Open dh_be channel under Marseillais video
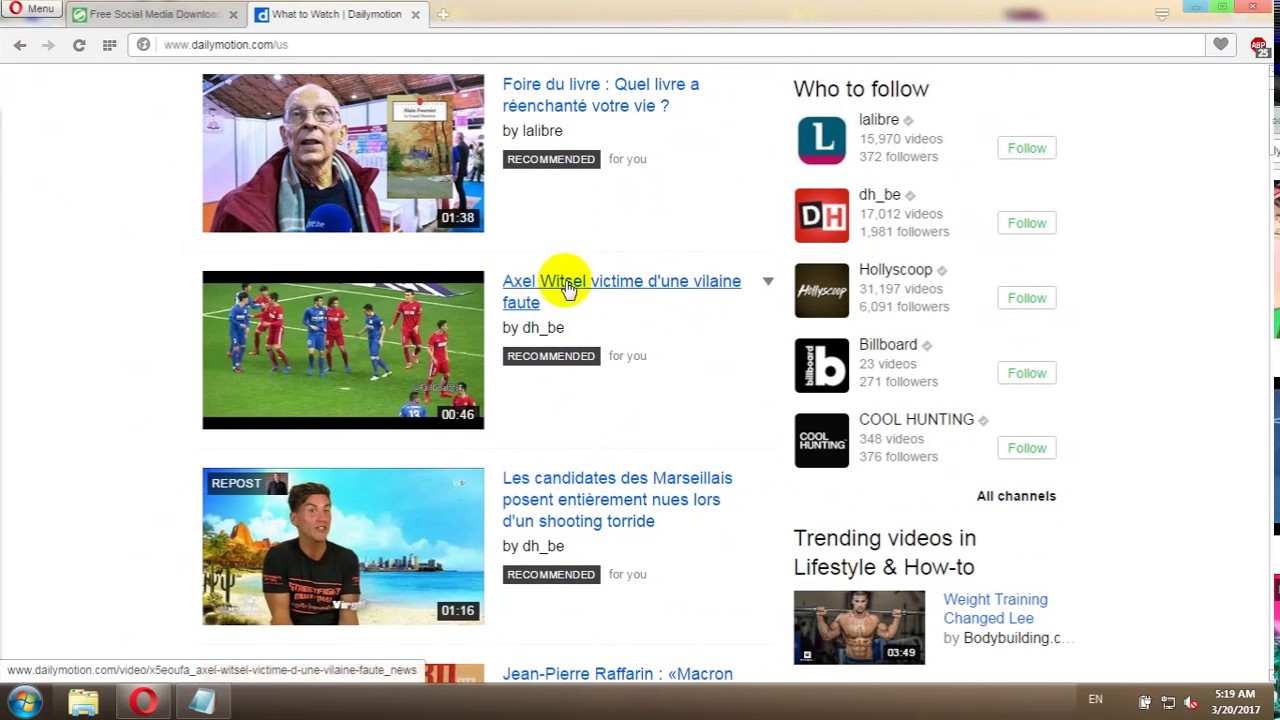The image size is (1280, 720). tap(543, 546)
